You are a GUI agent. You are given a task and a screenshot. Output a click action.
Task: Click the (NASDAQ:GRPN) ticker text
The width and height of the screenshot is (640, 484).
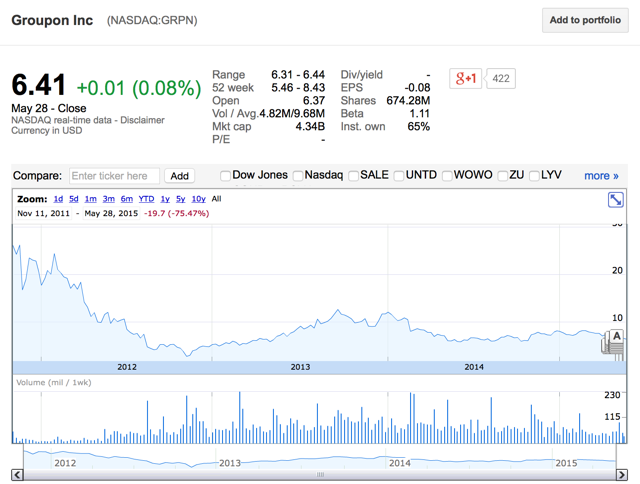tap(152, 20)
